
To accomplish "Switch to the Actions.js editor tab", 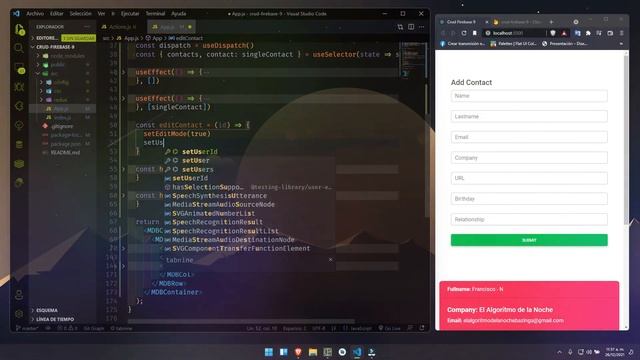I will [x=119, y=27].
